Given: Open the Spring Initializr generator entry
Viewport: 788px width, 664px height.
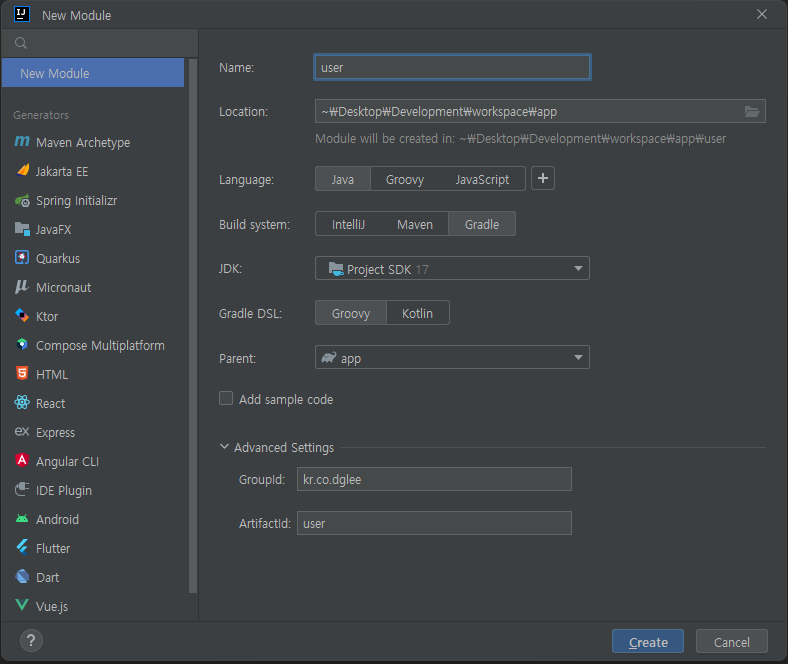Looking at the screenshot, I should [x=95, y=201].
